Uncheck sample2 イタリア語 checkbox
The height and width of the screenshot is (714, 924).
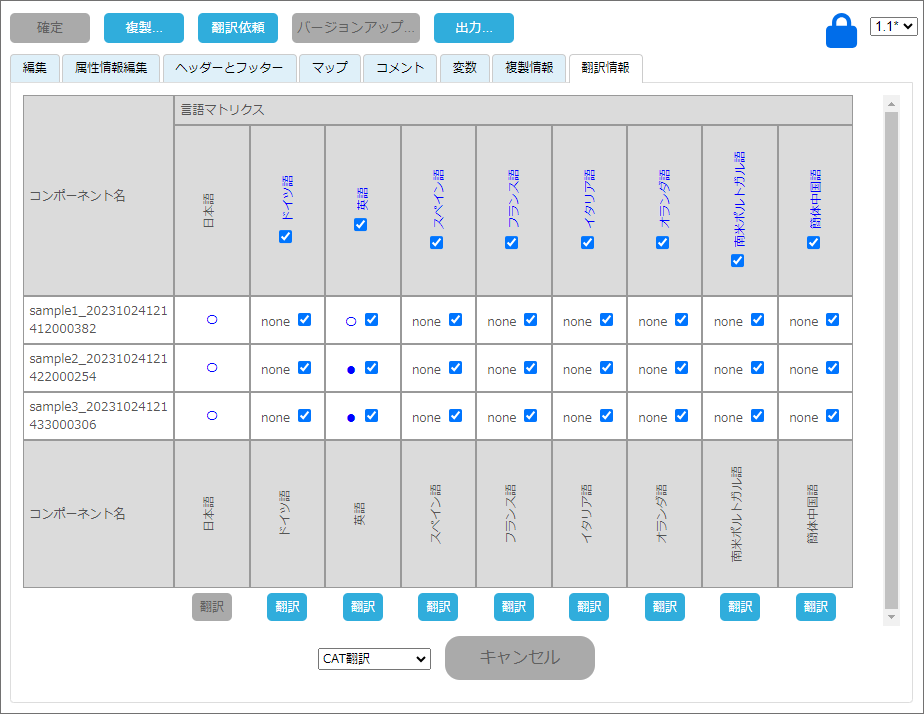click(x=606, y=368)
